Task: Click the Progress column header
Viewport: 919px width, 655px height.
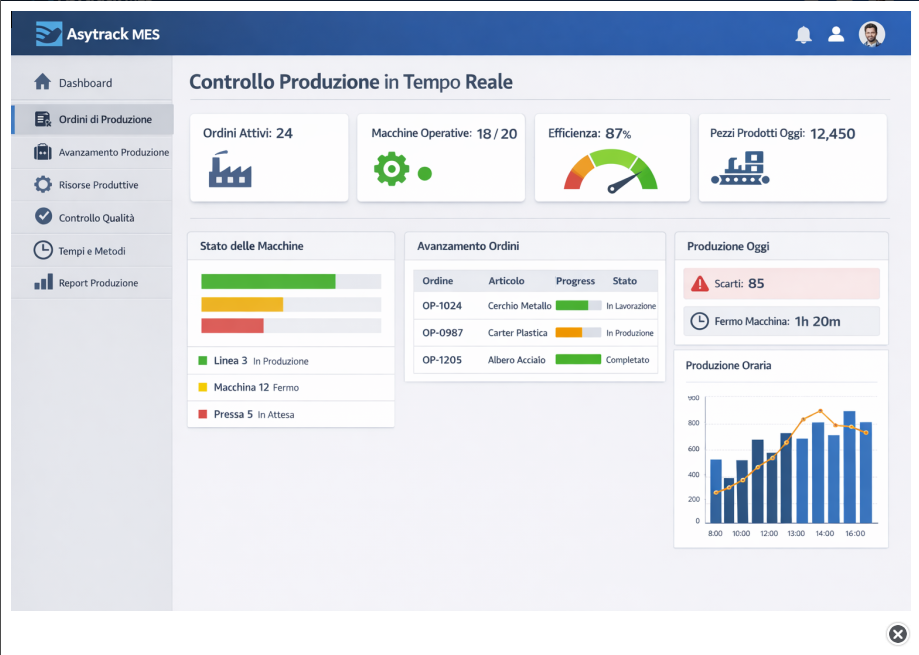Action: [x=575, y=281]
